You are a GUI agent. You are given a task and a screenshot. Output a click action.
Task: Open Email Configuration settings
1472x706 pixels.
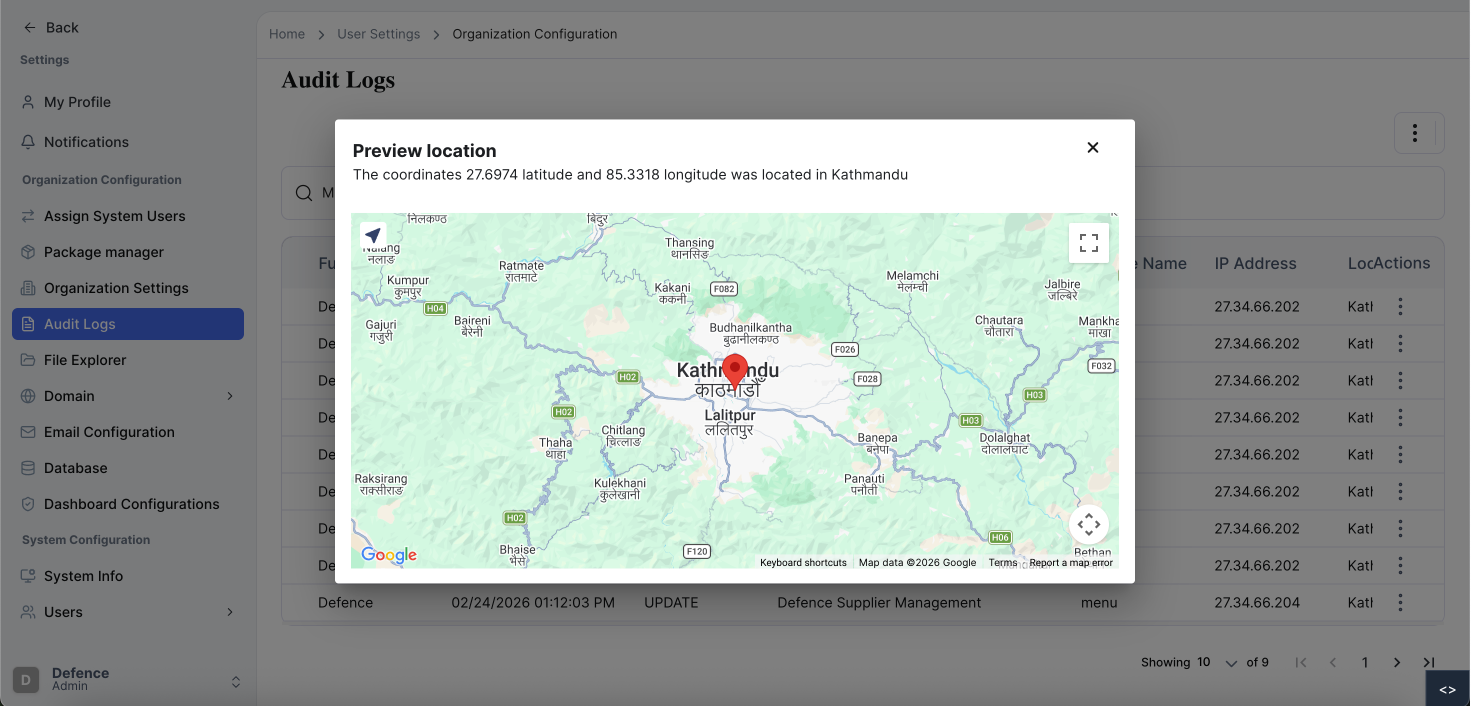[107, 431]
